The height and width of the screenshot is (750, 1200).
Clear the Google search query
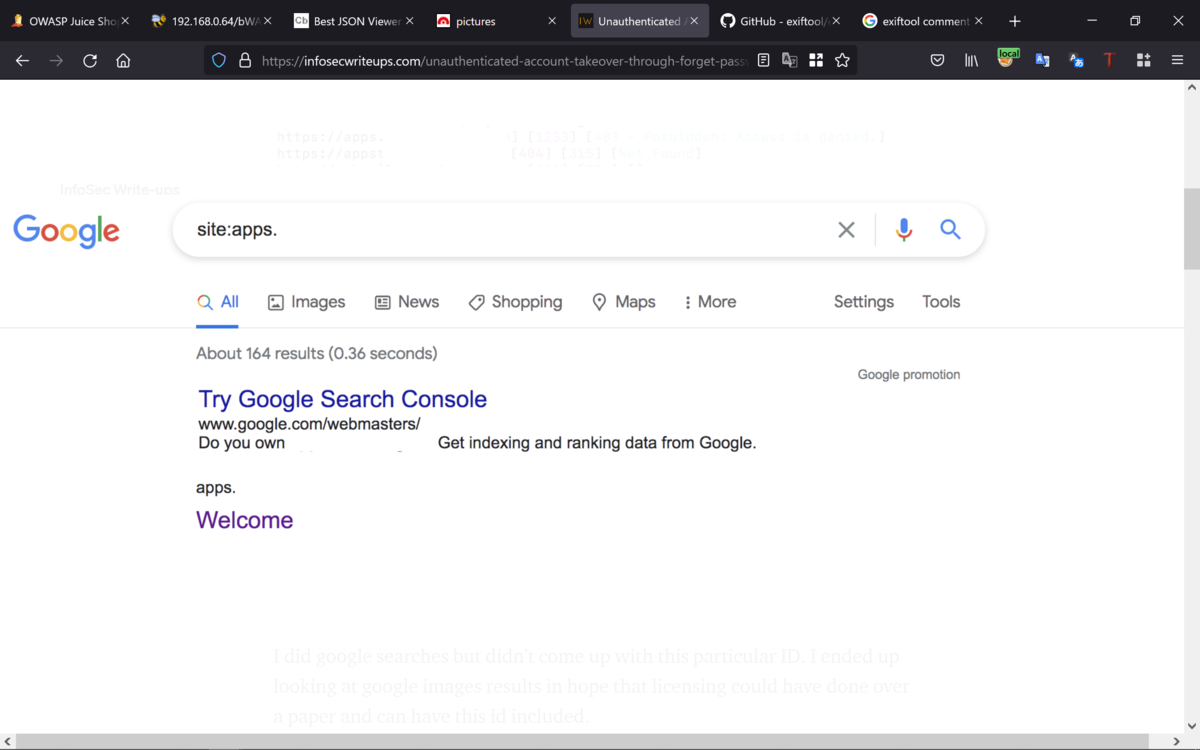click(x=846, y=230)
